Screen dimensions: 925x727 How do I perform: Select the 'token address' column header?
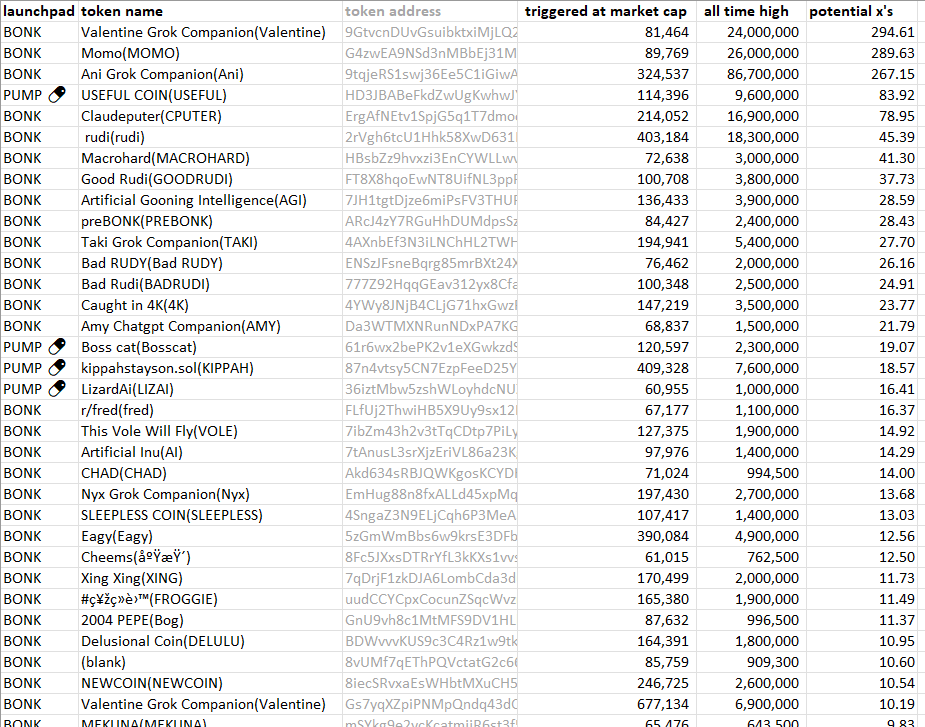(430, 11)
